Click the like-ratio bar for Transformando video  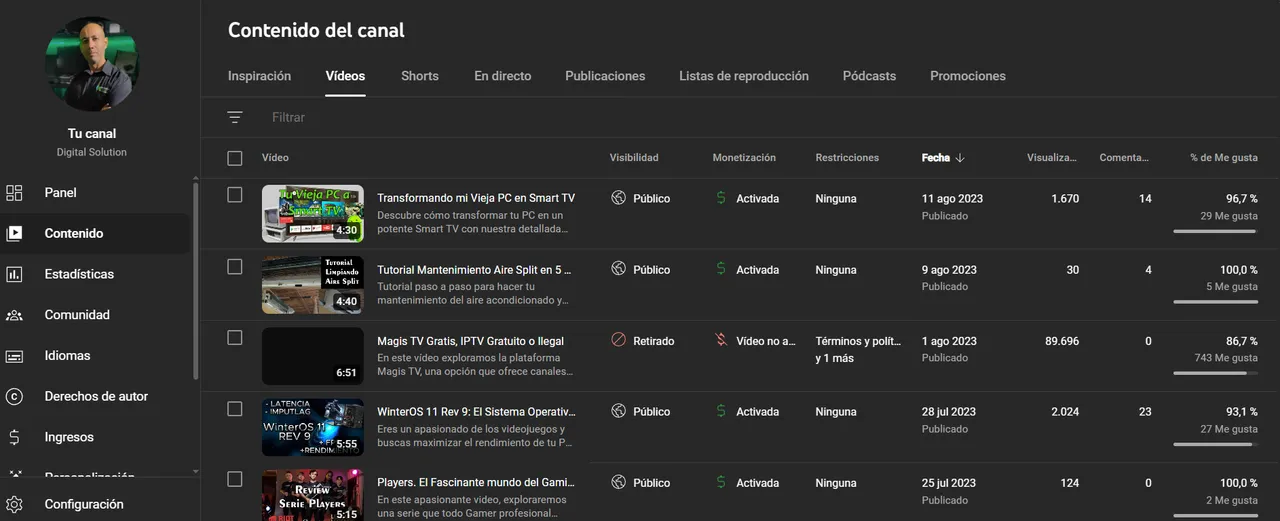1215,231
